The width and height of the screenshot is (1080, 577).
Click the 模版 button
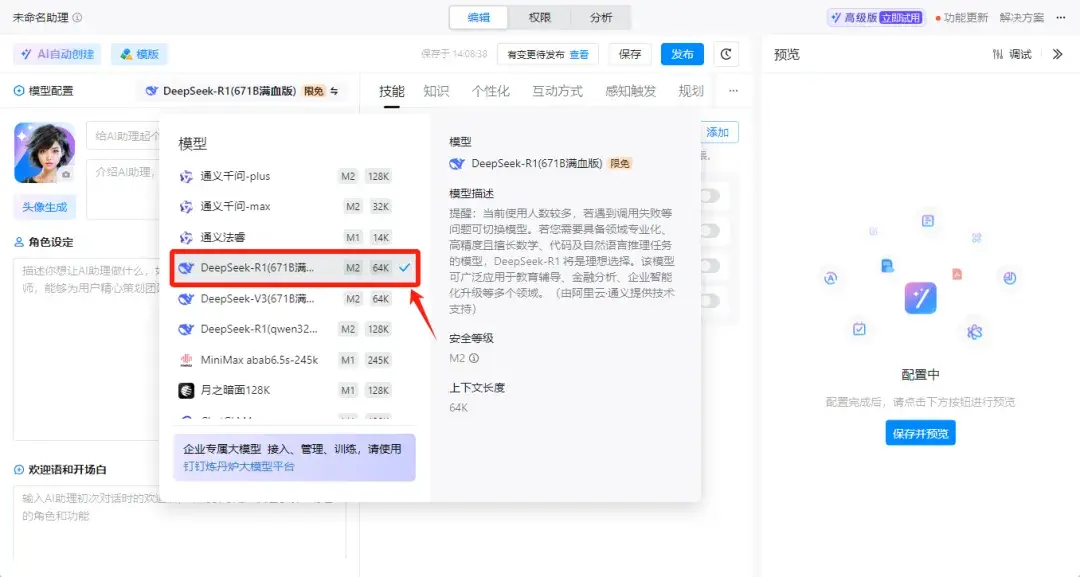click(x=139, y=54)
